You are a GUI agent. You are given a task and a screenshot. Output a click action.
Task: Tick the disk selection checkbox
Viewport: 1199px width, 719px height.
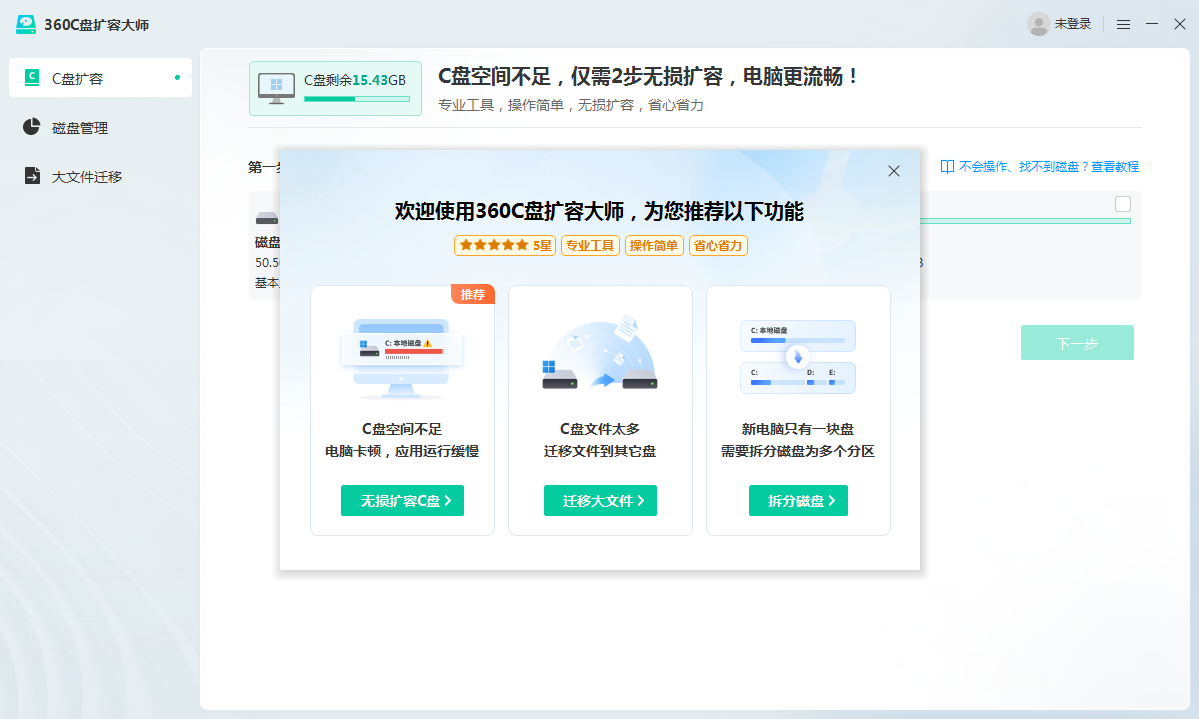pos(1123,204)
